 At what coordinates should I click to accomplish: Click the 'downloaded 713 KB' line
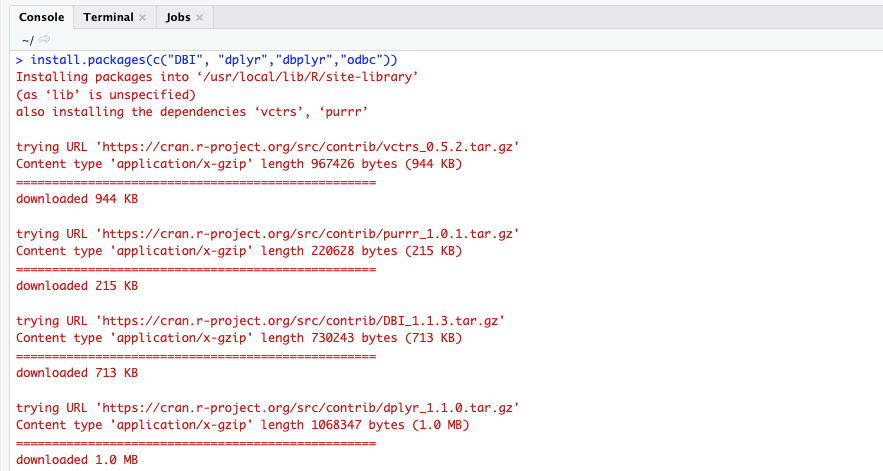click(x=77, y=373)
